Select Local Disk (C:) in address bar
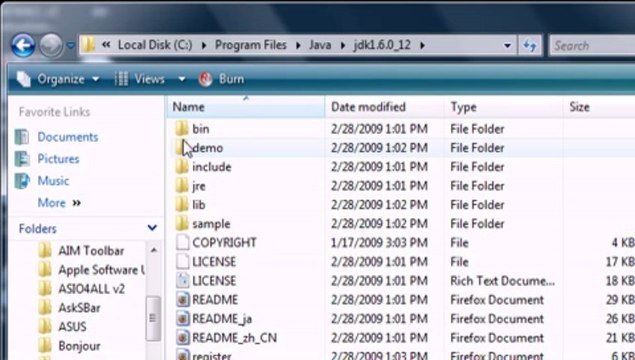 155,45
